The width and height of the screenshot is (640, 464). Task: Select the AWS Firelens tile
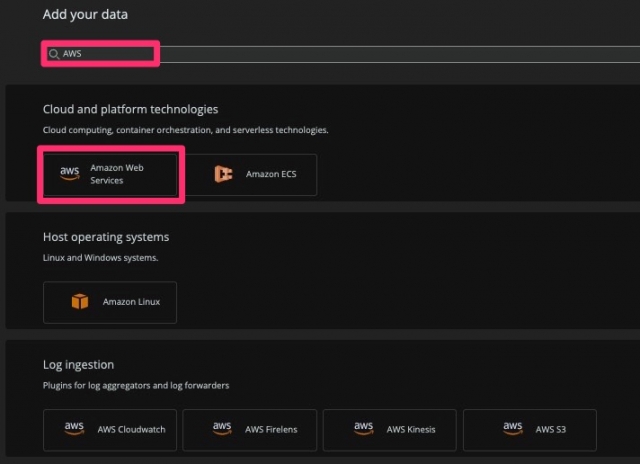(x=250, y=430)
